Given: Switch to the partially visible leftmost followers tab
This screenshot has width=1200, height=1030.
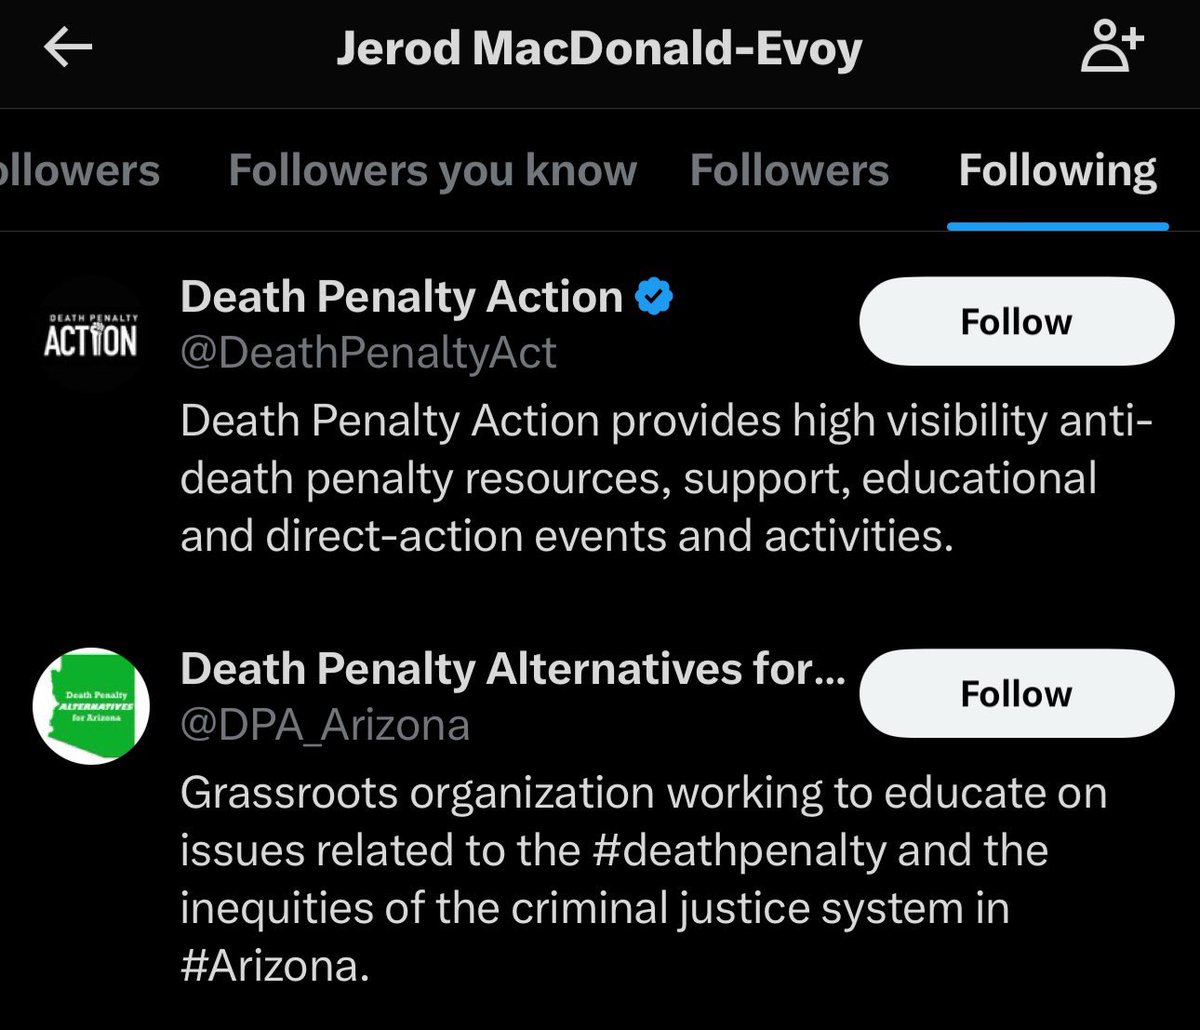Looking at the screenshot, I should [78, 171].
